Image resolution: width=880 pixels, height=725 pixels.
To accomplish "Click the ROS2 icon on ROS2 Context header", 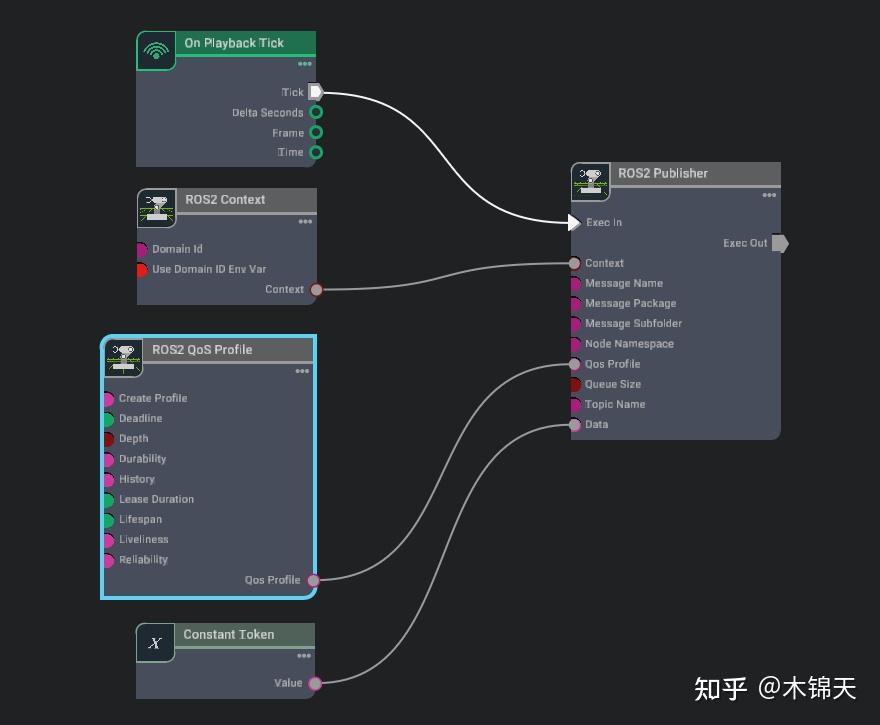I will 156,207.
